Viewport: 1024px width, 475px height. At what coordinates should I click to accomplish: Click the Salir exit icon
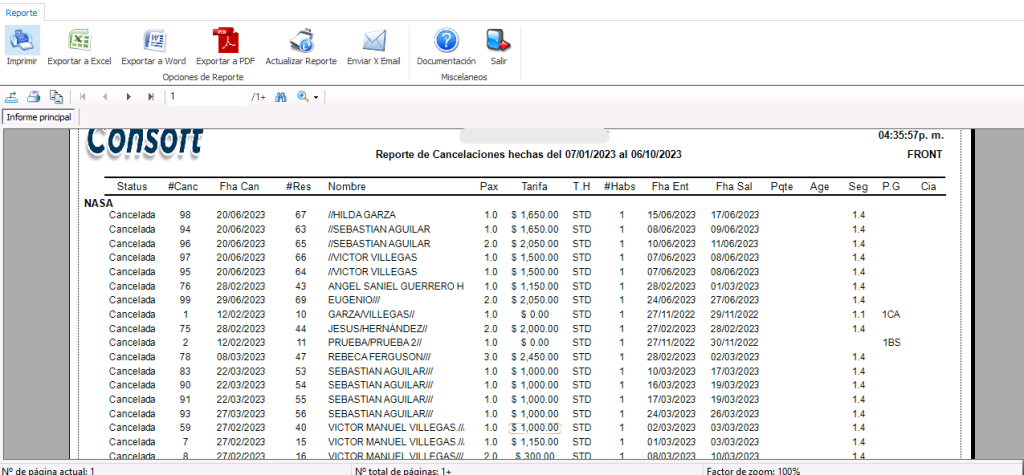coord(499,41)
